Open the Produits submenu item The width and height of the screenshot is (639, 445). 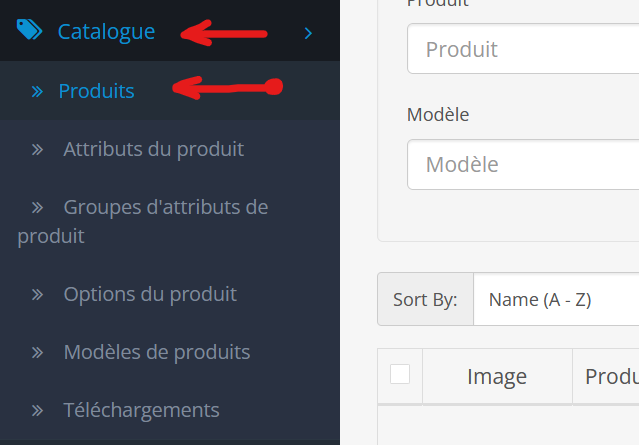click(x=97, y=90)
